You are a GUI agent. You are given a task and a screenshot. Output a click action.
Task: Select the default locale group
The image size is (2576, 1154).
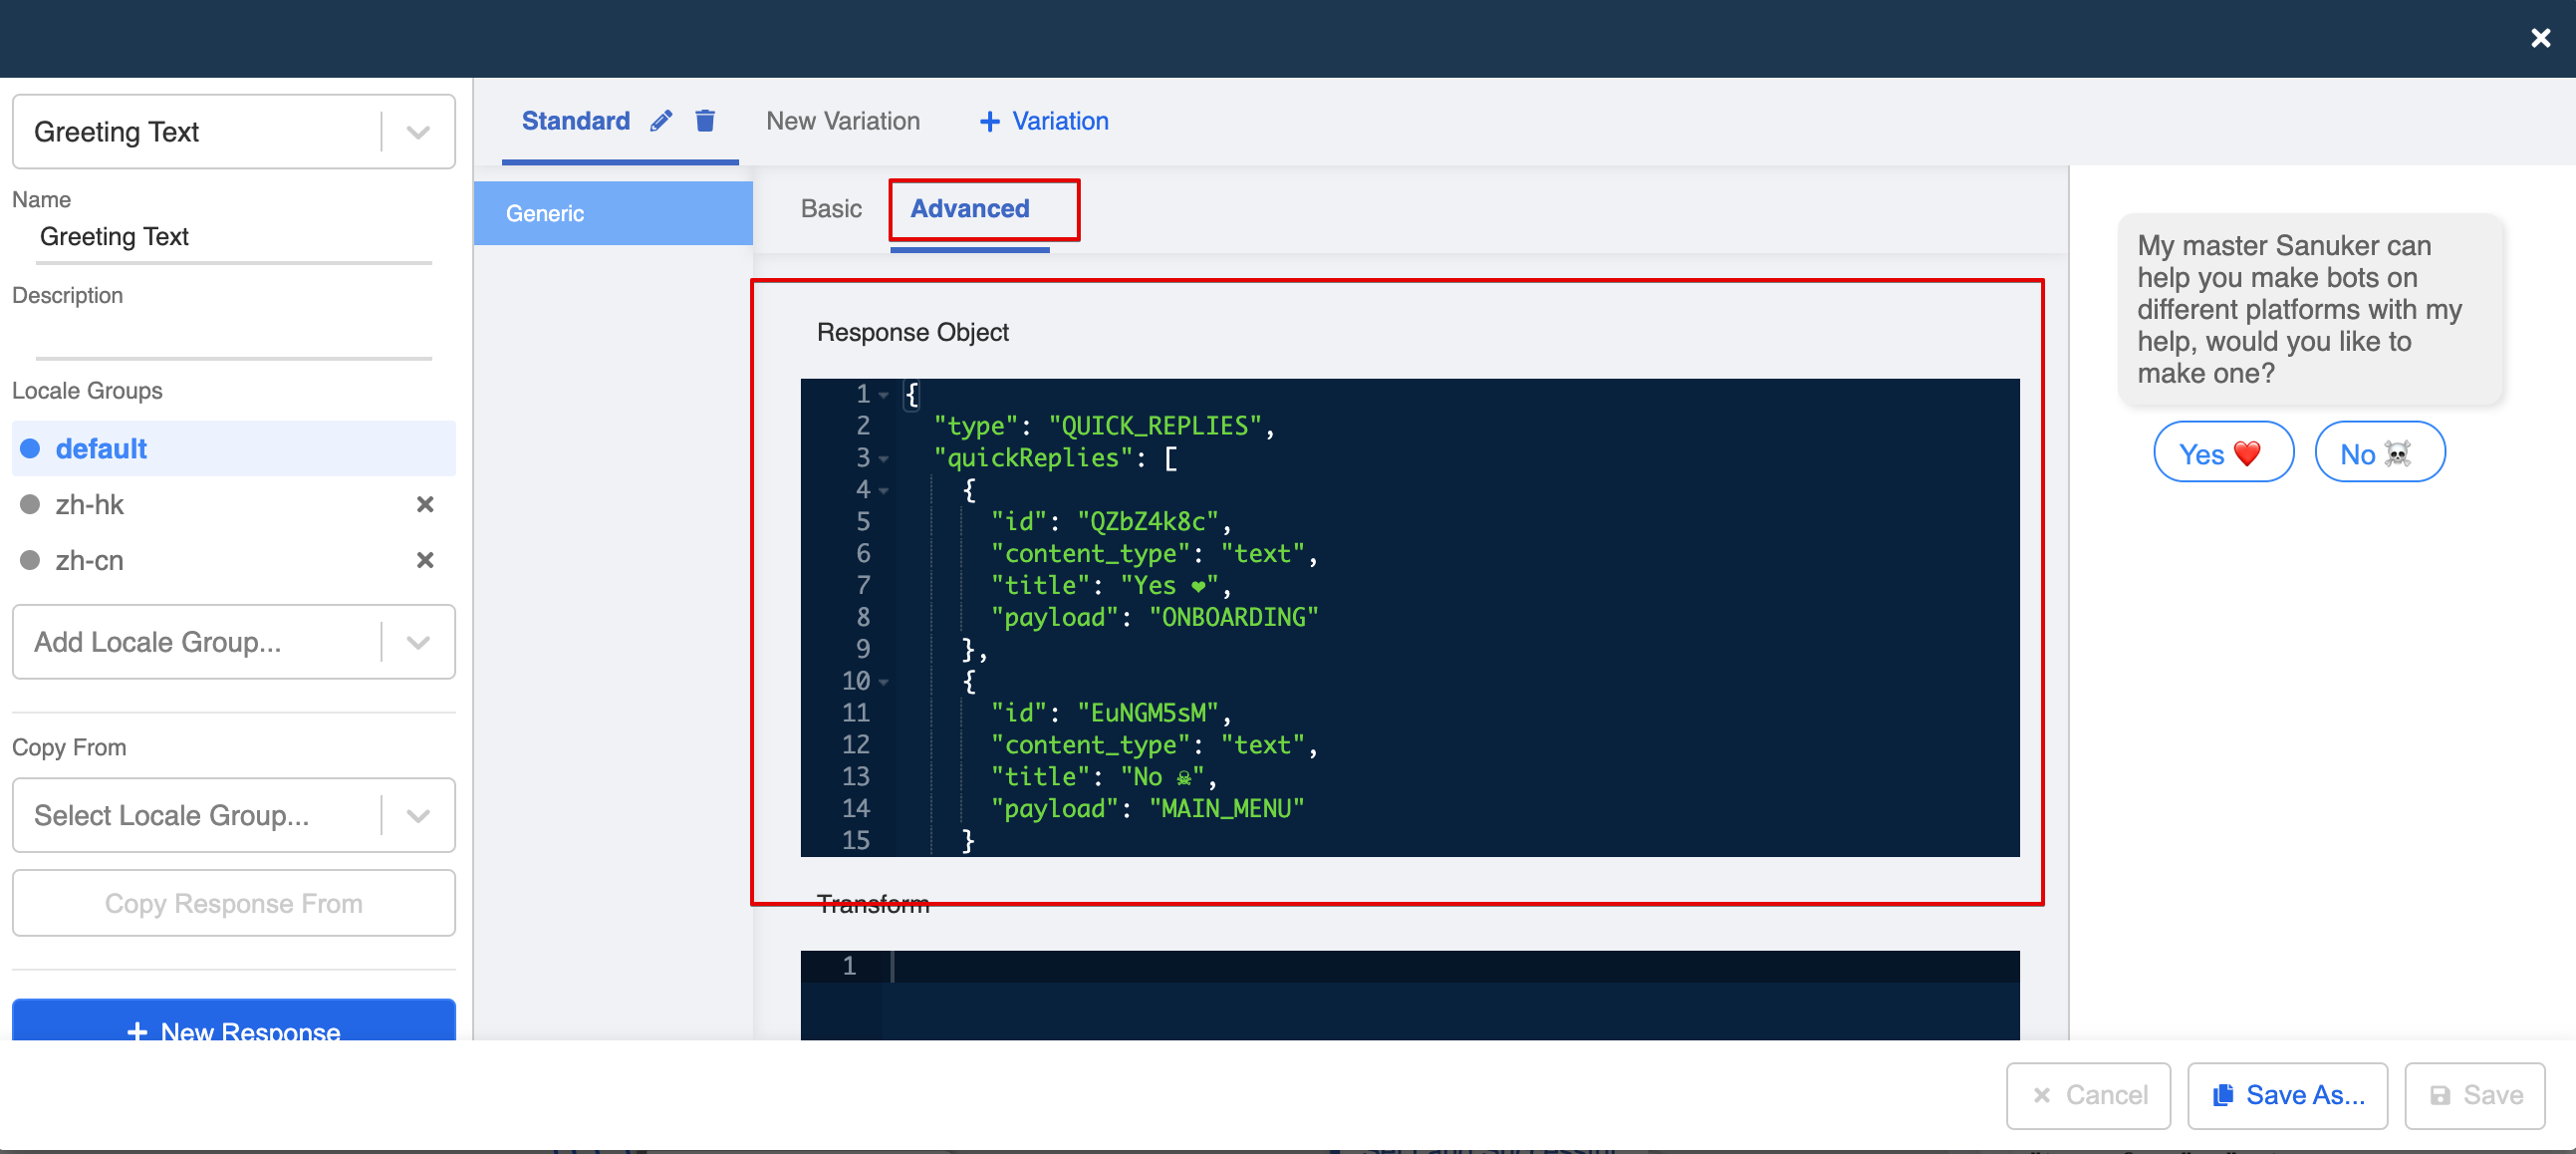[x=234, y=448]
